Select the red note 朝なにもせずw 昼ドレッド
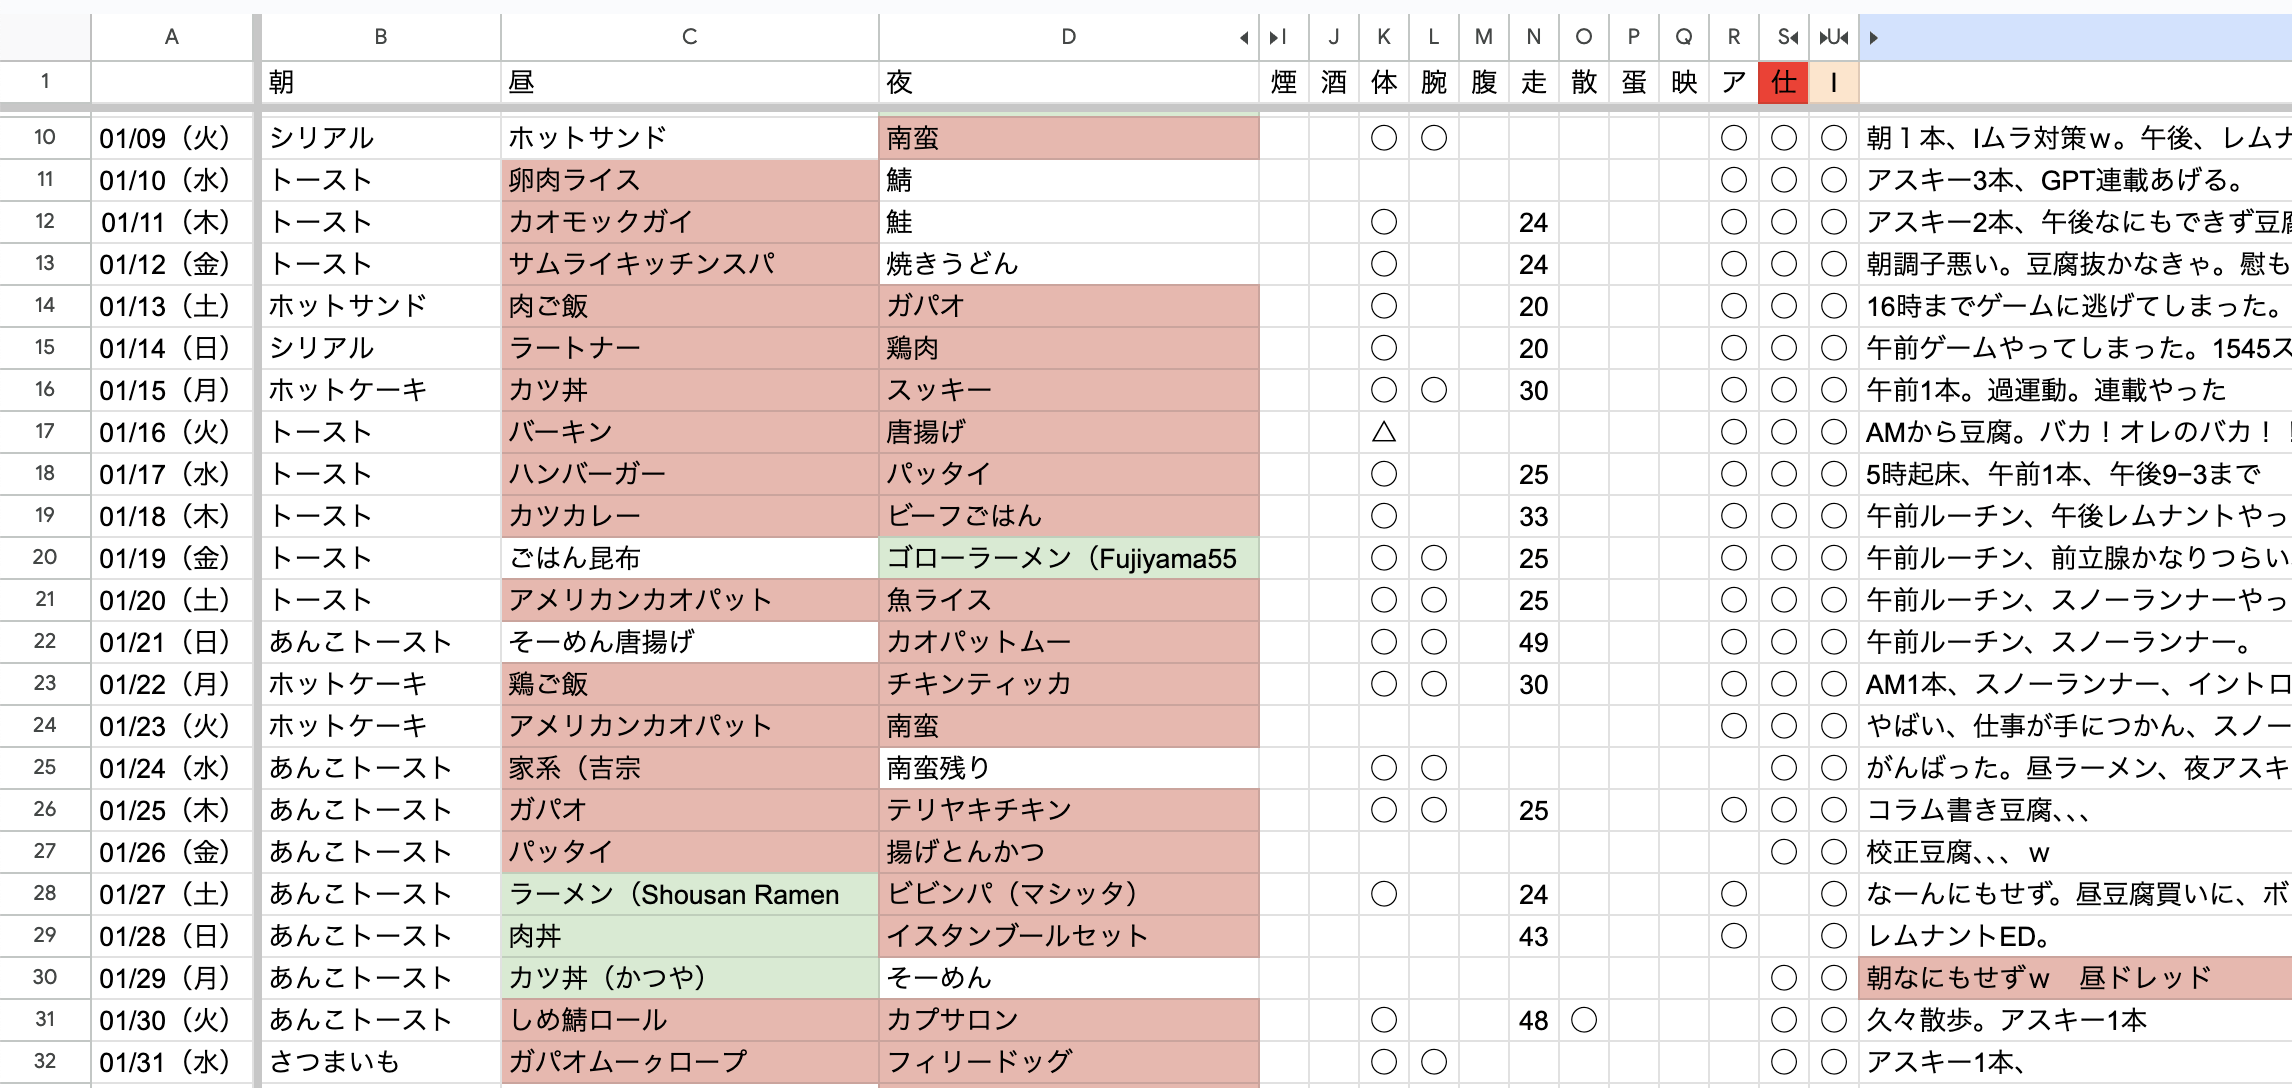The image size is (2292, 1088). point(2076,977)
